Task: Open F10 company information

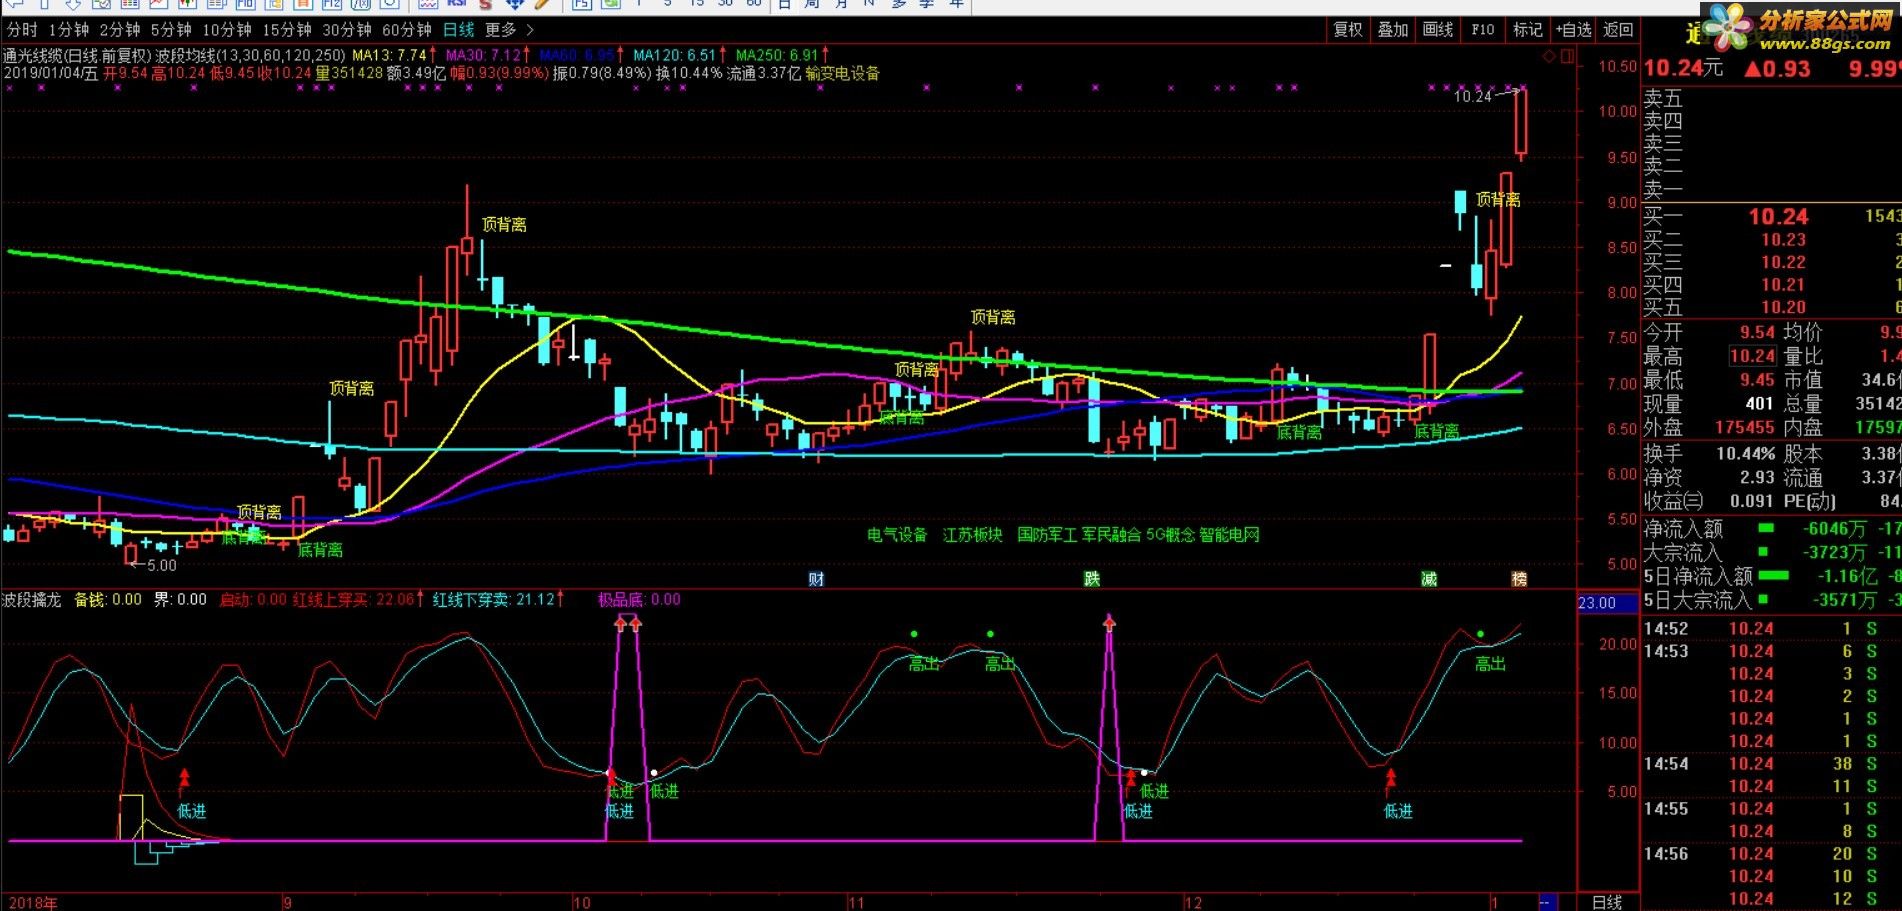Action: pos(1483,30)
